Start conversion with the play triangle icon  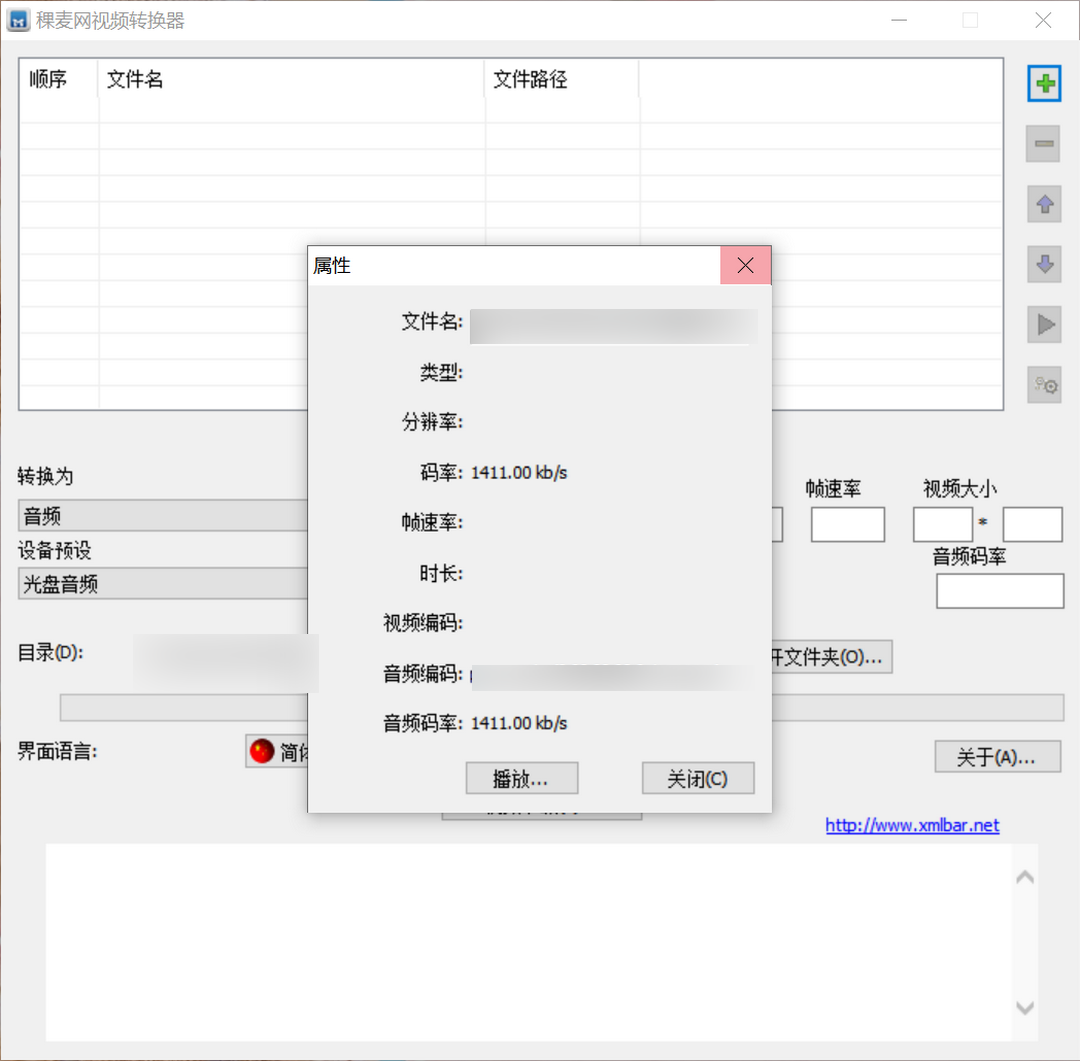point(1044,324)
